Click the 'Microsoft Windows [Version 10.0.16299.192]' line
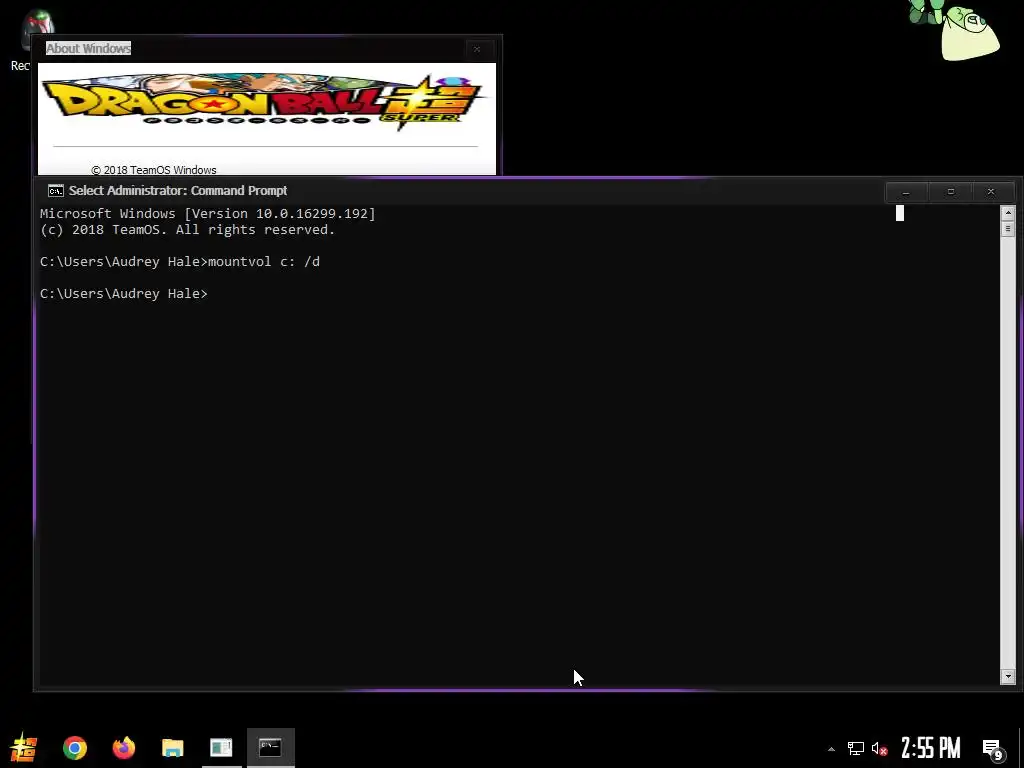 (x=208, y=214)
